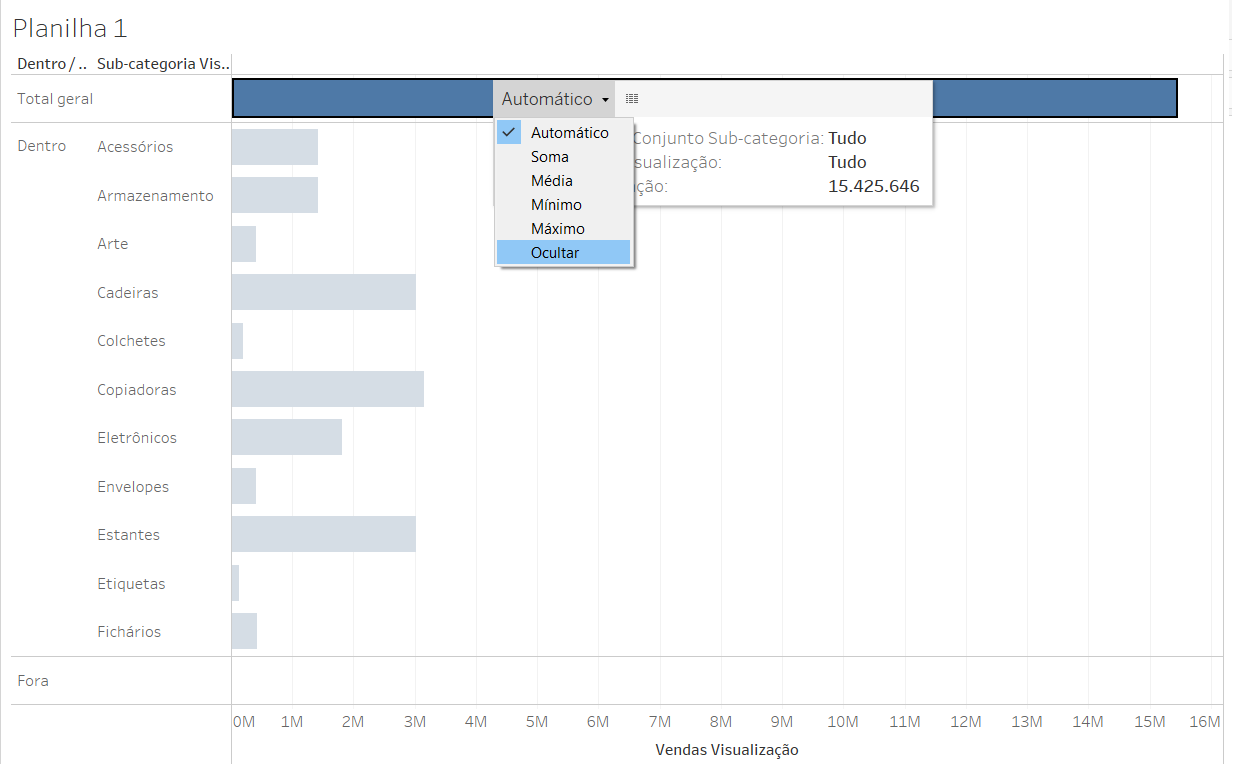Click the Armazenamento row label
Viewport: 1233px width, 764px height.
pos(155,196)
